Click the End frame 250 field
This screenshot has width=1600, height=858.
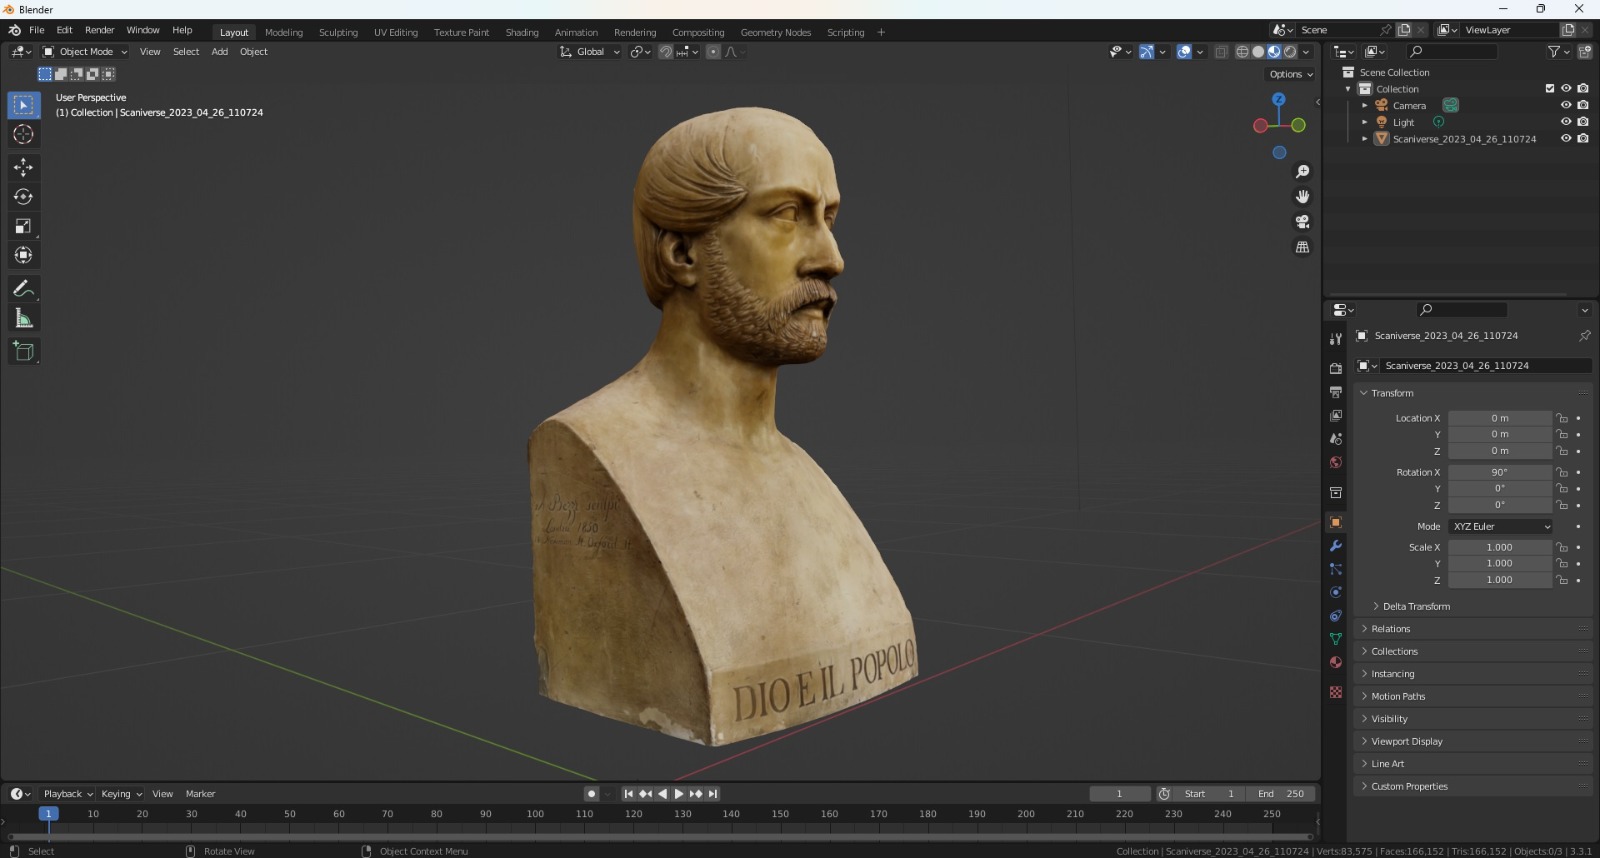pos(1281,794)
